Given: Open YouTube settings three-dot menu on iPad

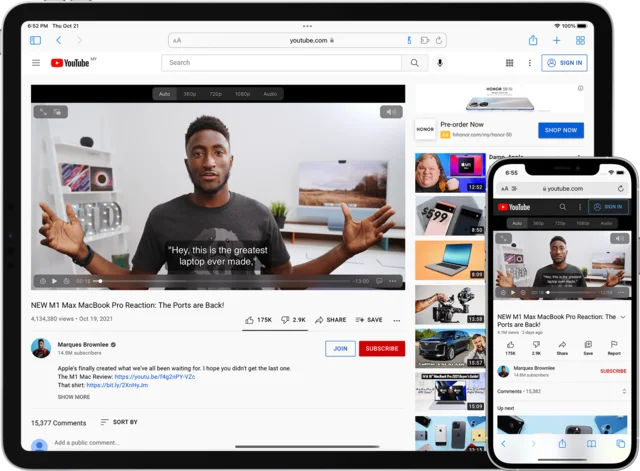Looking at the screenshot, I should point(530,63).
